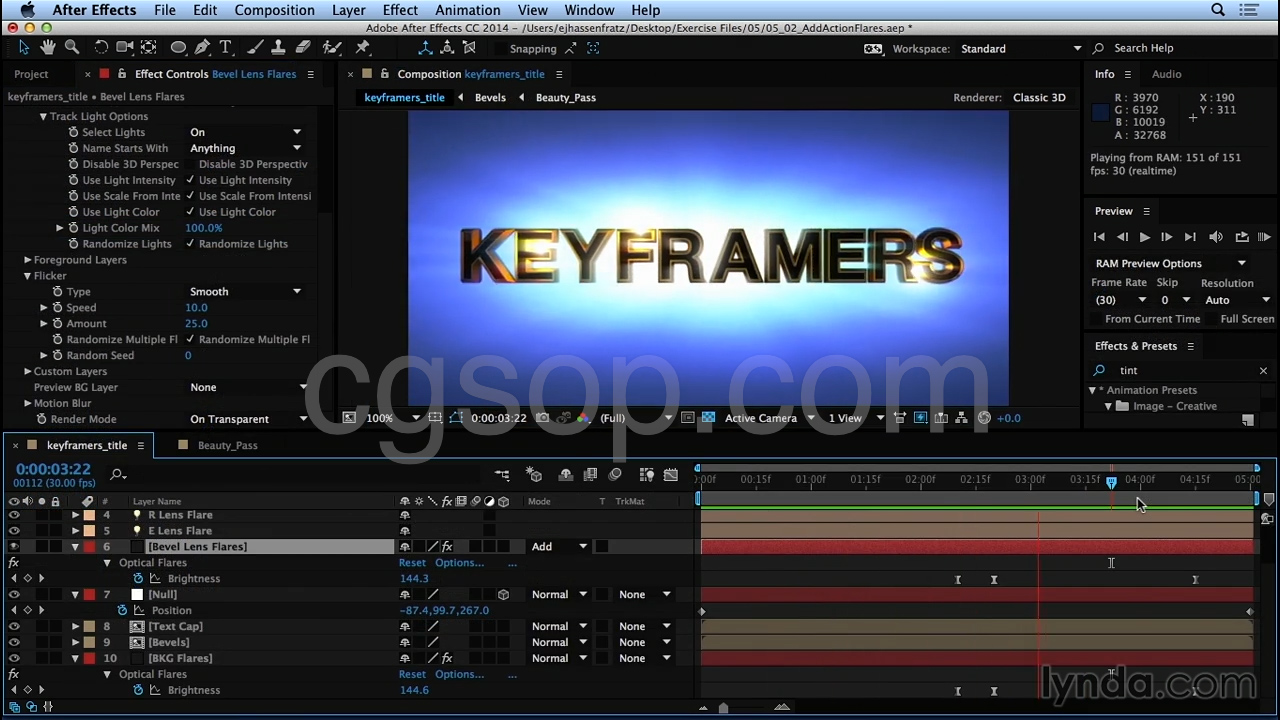Select the Roto Brush tool
The image size is (1280, 720).
click(332, 48)
